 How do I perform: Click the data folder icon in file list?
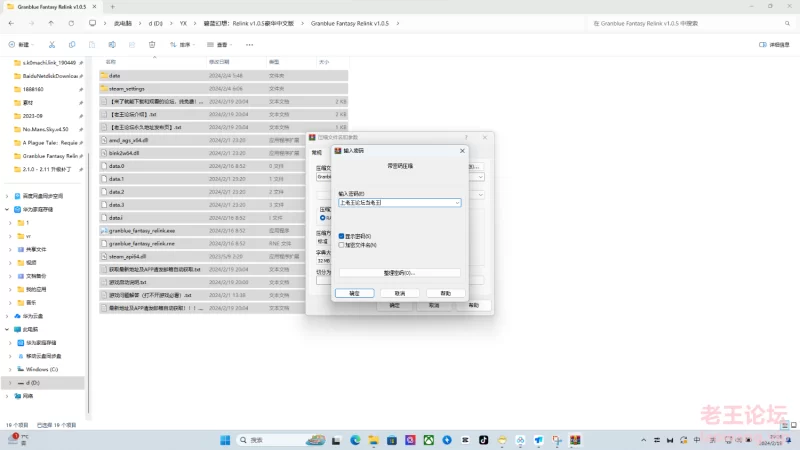coord(104,76)
